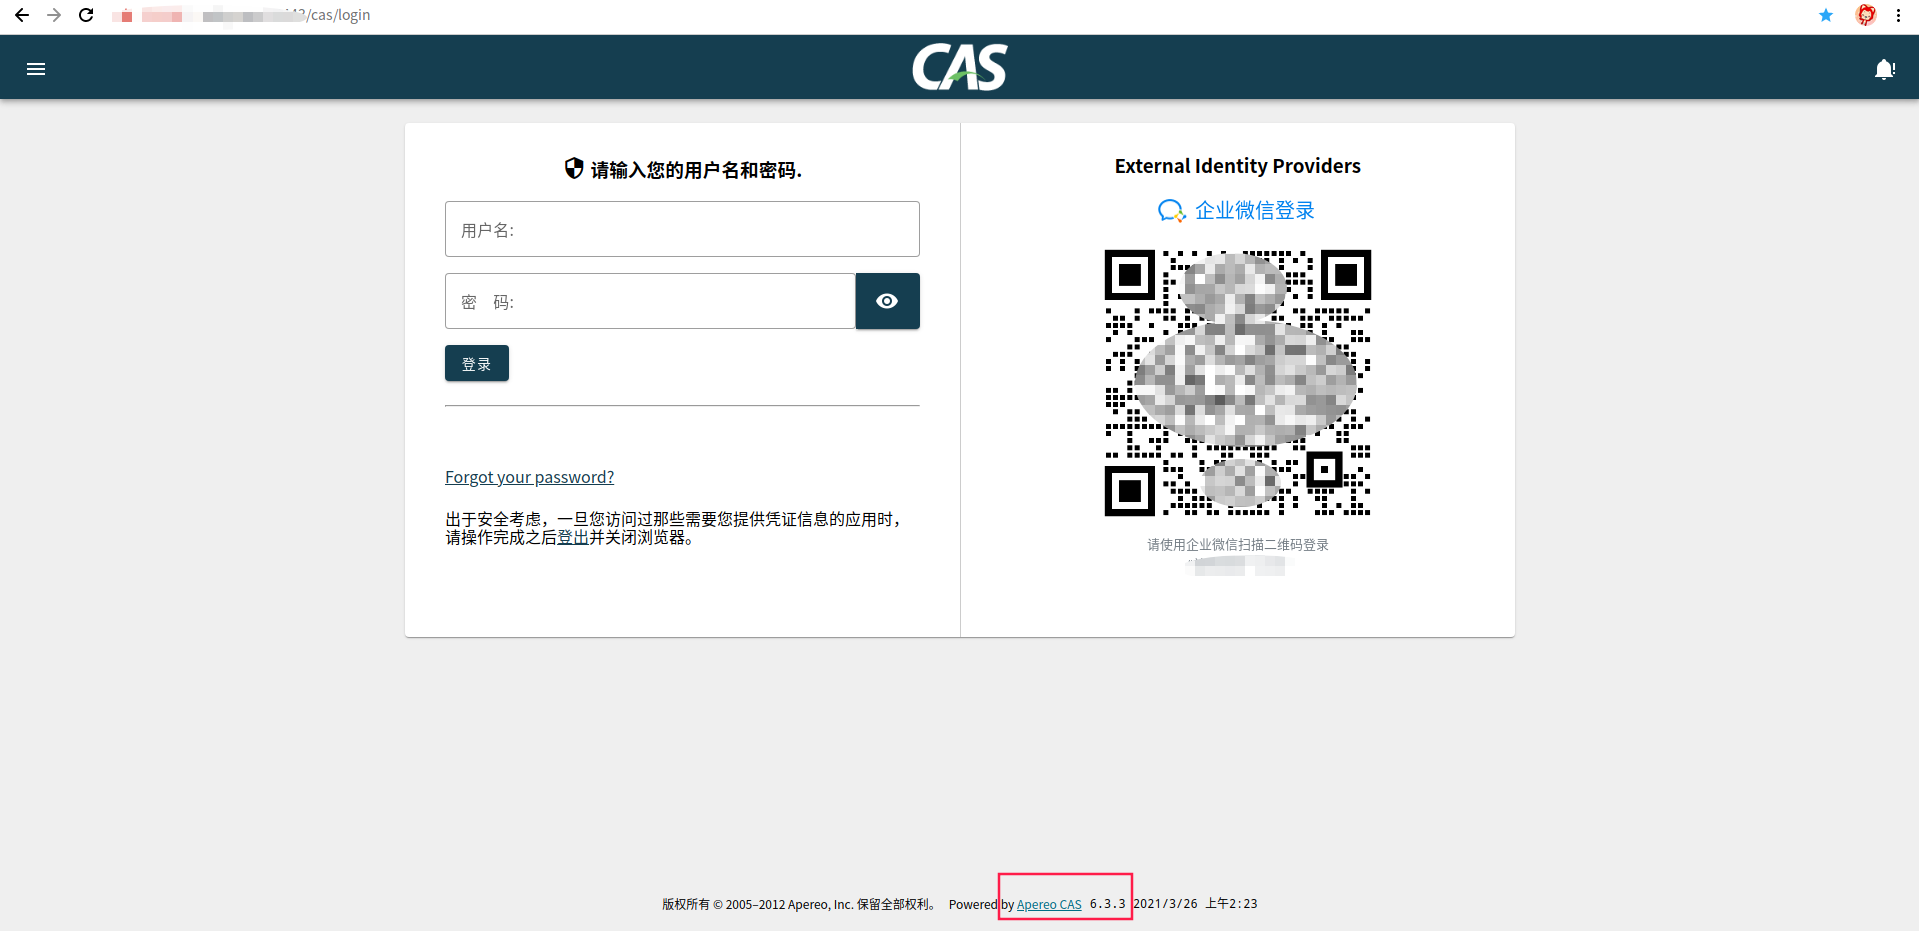Bookmark this page with the star icon
The image size is (1919, 931).
1826,15
